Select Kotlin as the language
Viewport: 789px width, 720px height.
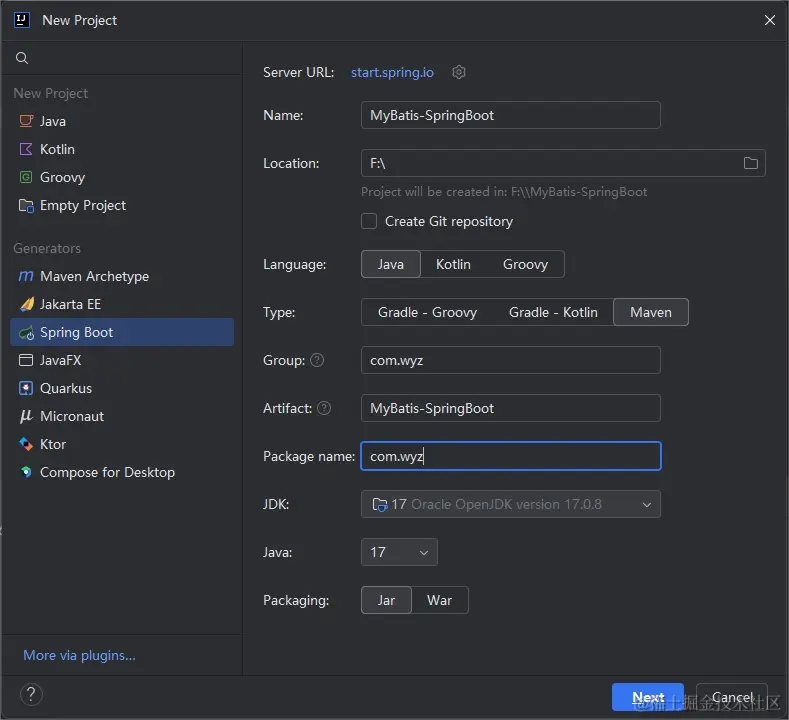[x=453, y=264]
